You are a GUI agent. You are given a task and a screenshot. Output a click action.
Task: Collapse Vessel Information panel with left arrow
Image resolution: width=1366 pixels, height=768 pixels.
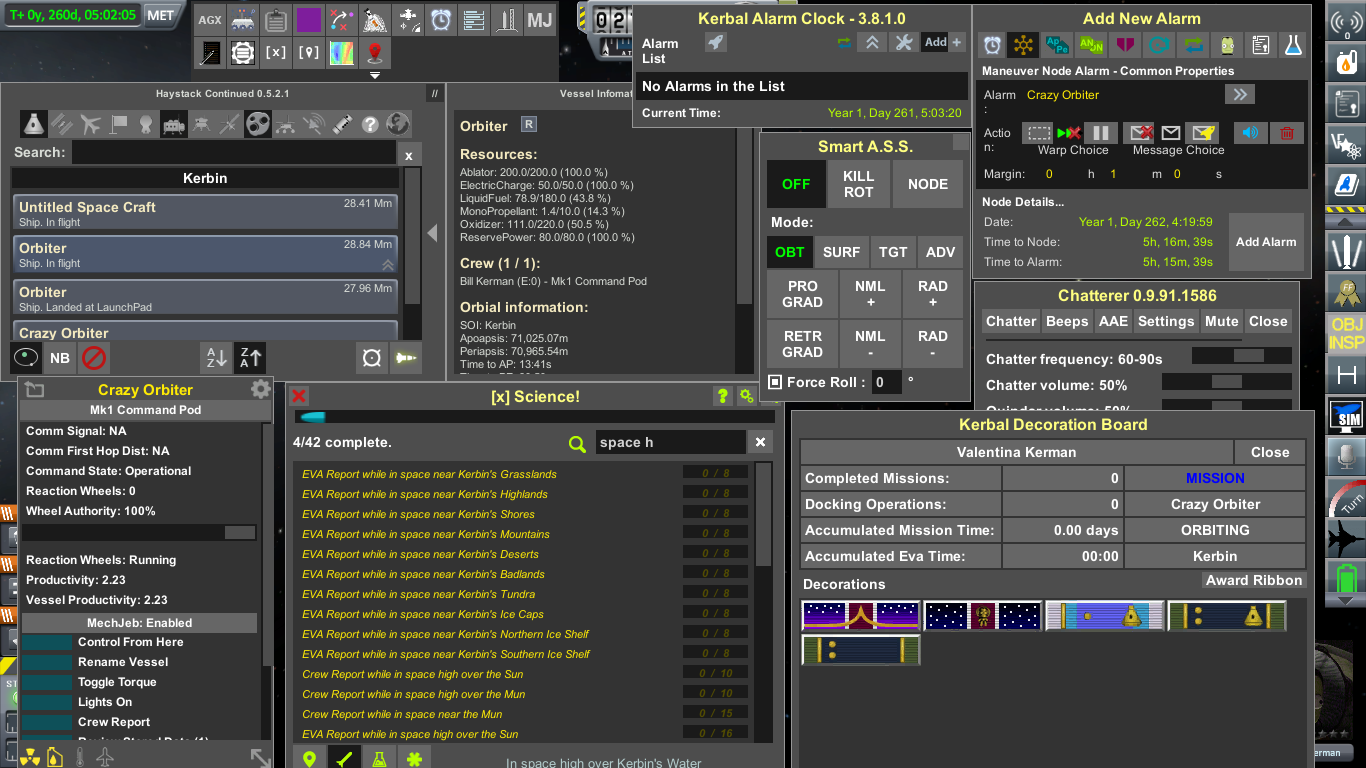click(x=432, y=233)
